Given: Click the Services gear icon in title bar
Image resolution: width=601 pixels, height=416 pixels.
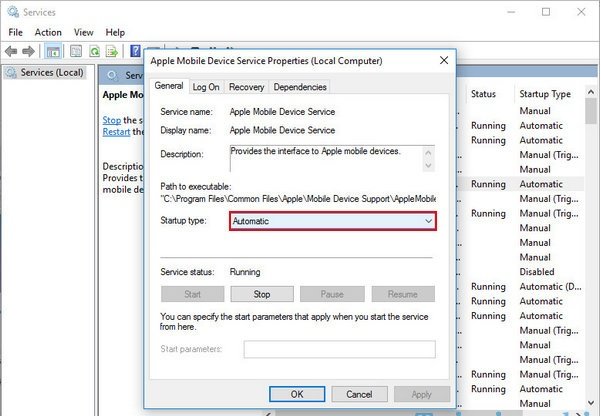Looking at the screenshot, I should click(13, 12).
